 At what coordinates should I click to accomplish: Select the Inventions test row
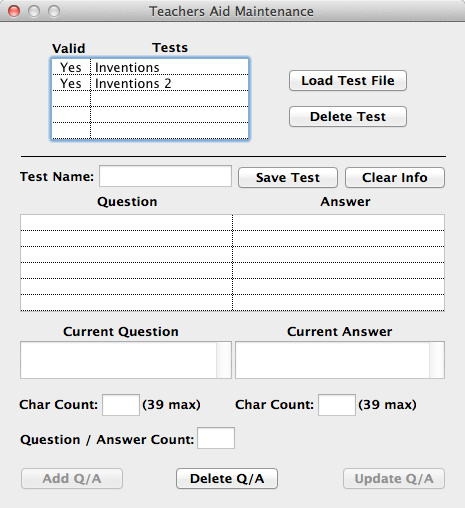click(x=150, y=67)
